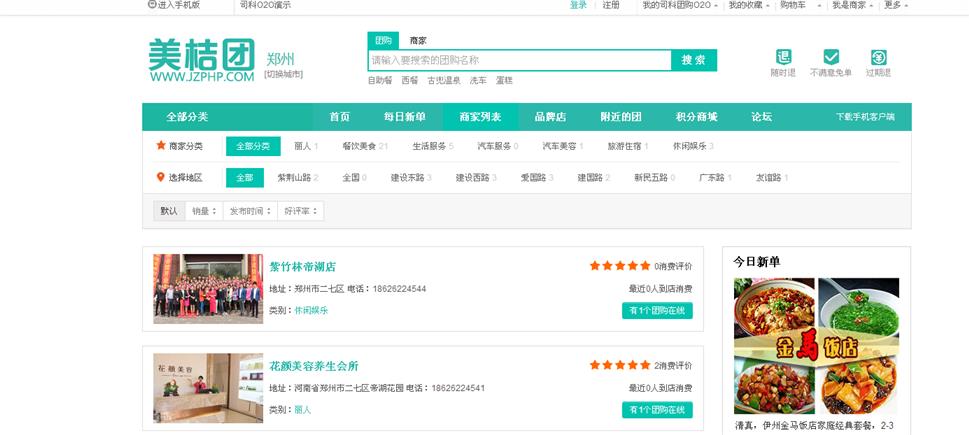
Task: Click the 随时退 refund-anytime icon
Action: point(783,57)
